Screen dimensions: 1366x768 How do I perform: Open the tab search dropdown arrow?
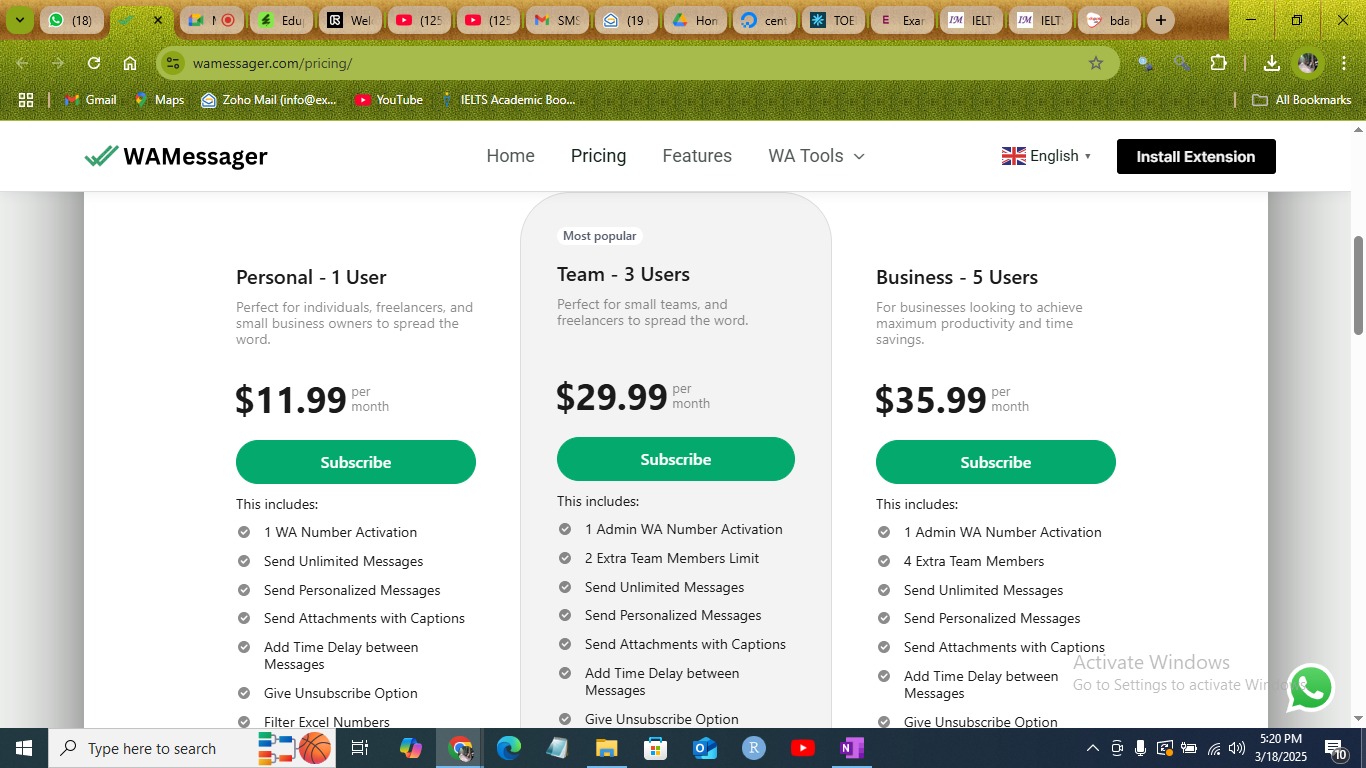(19, 20)
